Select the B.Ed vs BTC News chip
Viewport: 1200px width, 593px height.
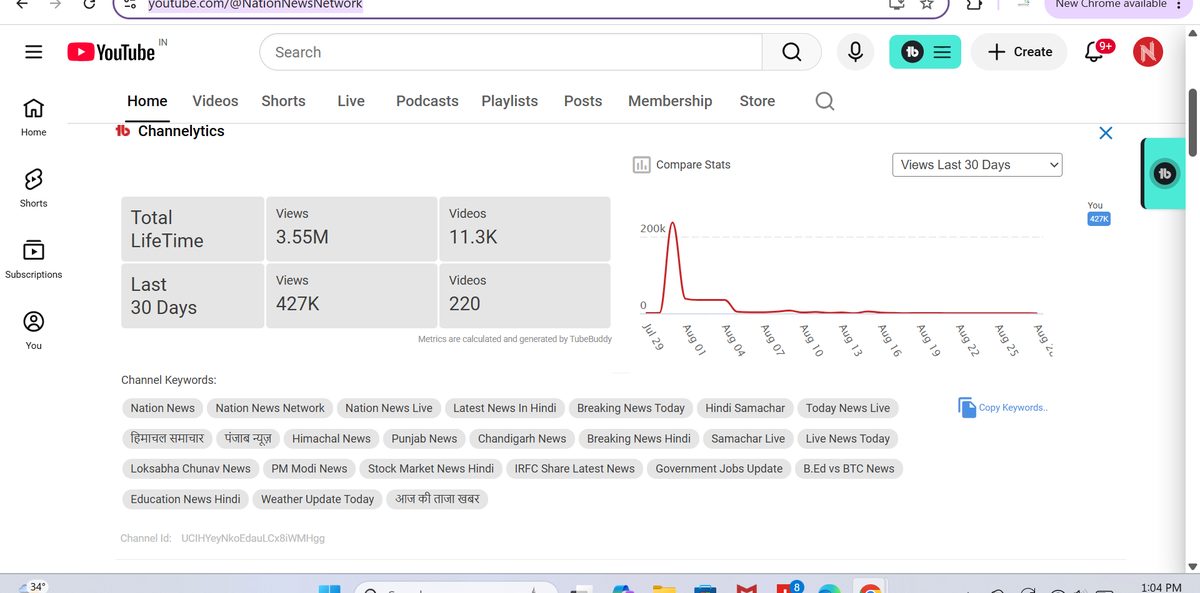coord(849,468)
